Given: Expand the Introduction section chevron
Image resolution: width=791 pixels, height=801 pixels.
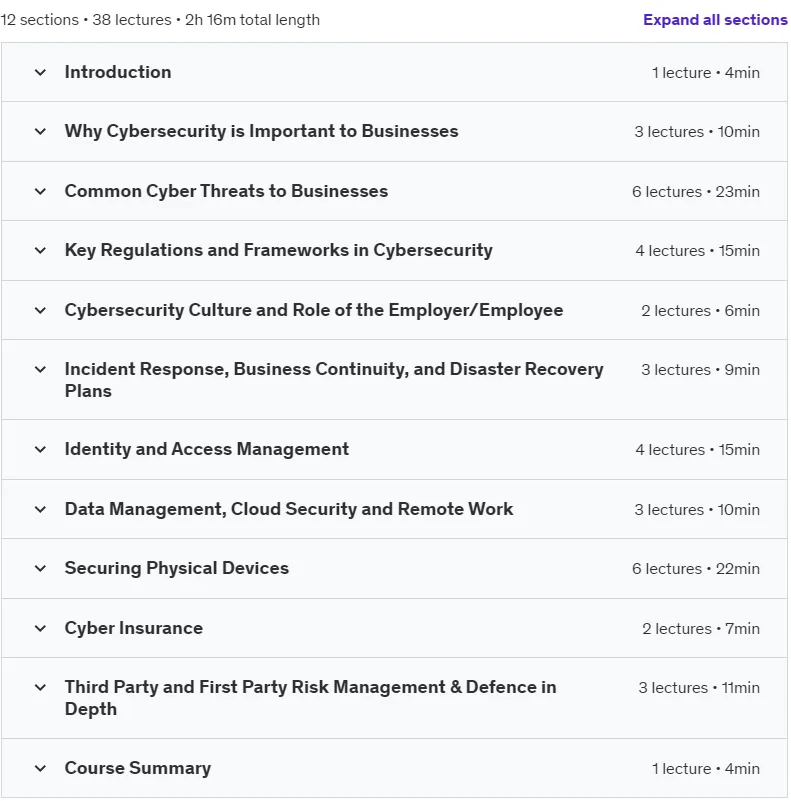Looking at the screenshot, I should coord(40,73).
